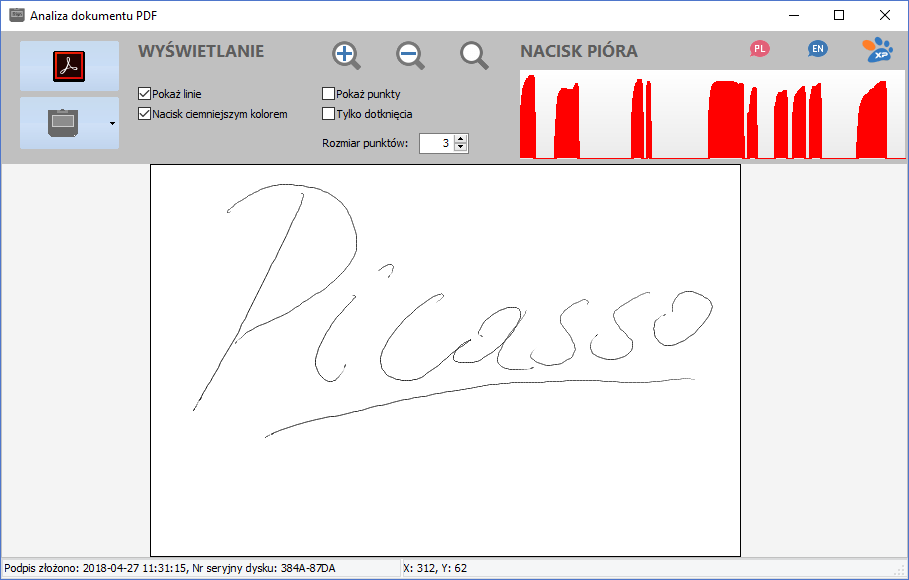Click the 'WYŚWIETLANIE' section heading
Viewport: 909px width, 580px height.
[x=201, y=51]
